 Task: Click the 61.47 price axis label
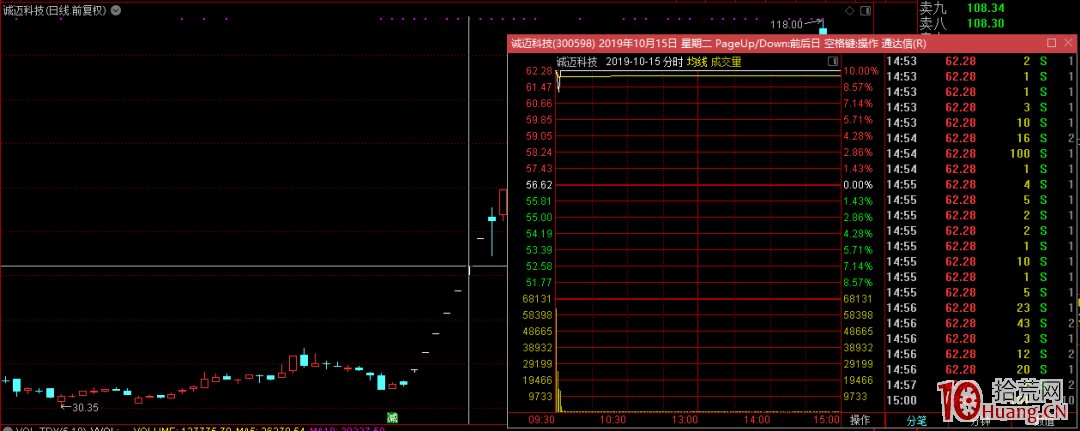point(539,87)
